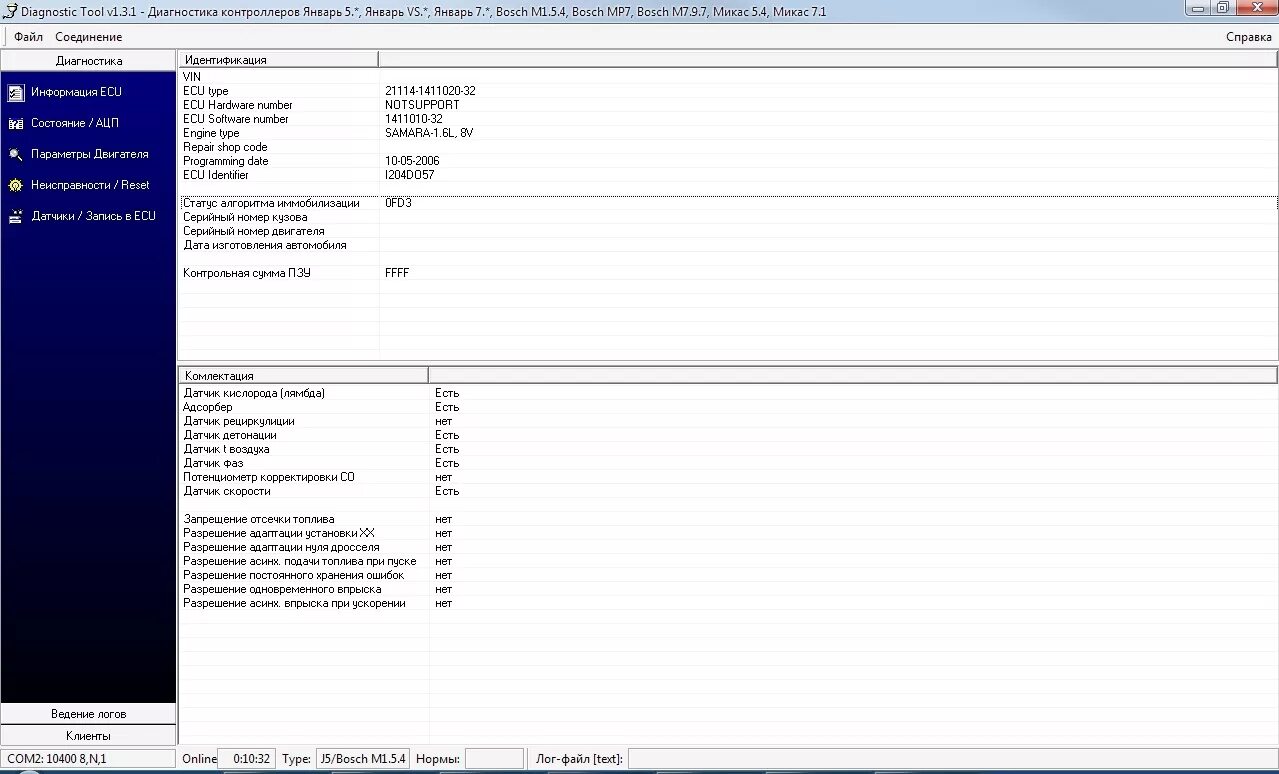This screenshot has width=1279, height=774.
Task: Select Запрещение отсечки топлива row
Action: 728,519
